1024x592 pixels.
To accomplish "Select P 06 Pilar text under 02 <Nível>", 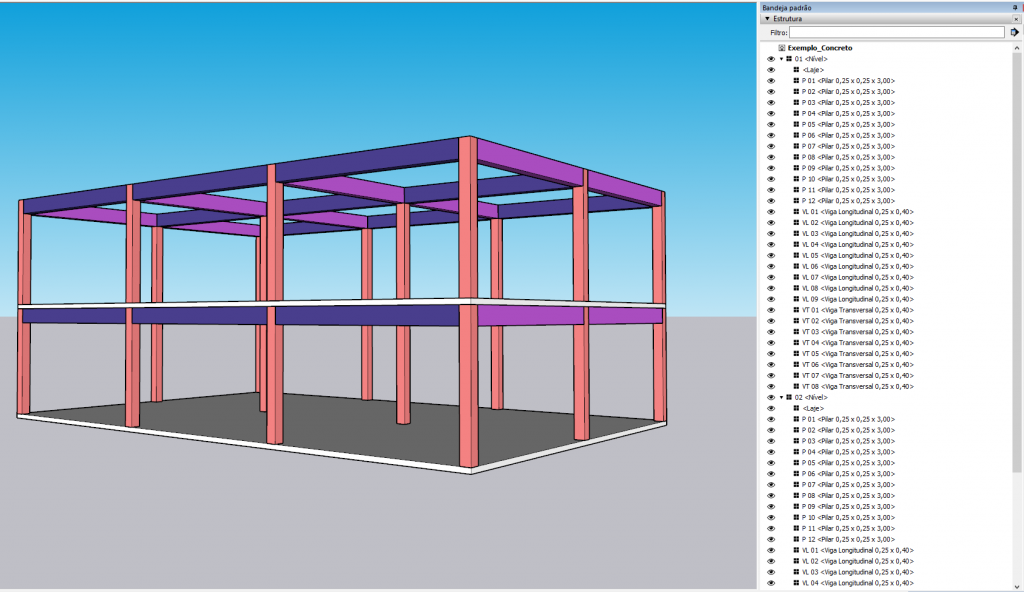I will (848, 474).
